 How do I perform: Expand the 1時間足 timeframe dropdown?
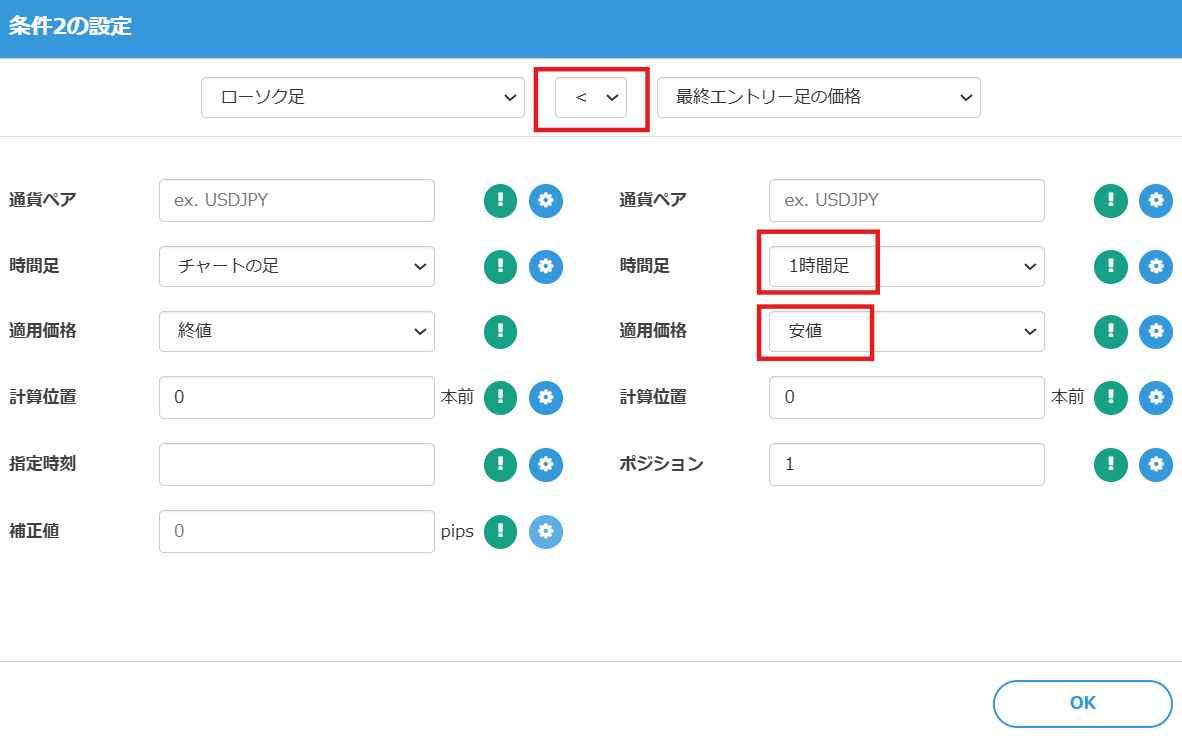point(906,266)
